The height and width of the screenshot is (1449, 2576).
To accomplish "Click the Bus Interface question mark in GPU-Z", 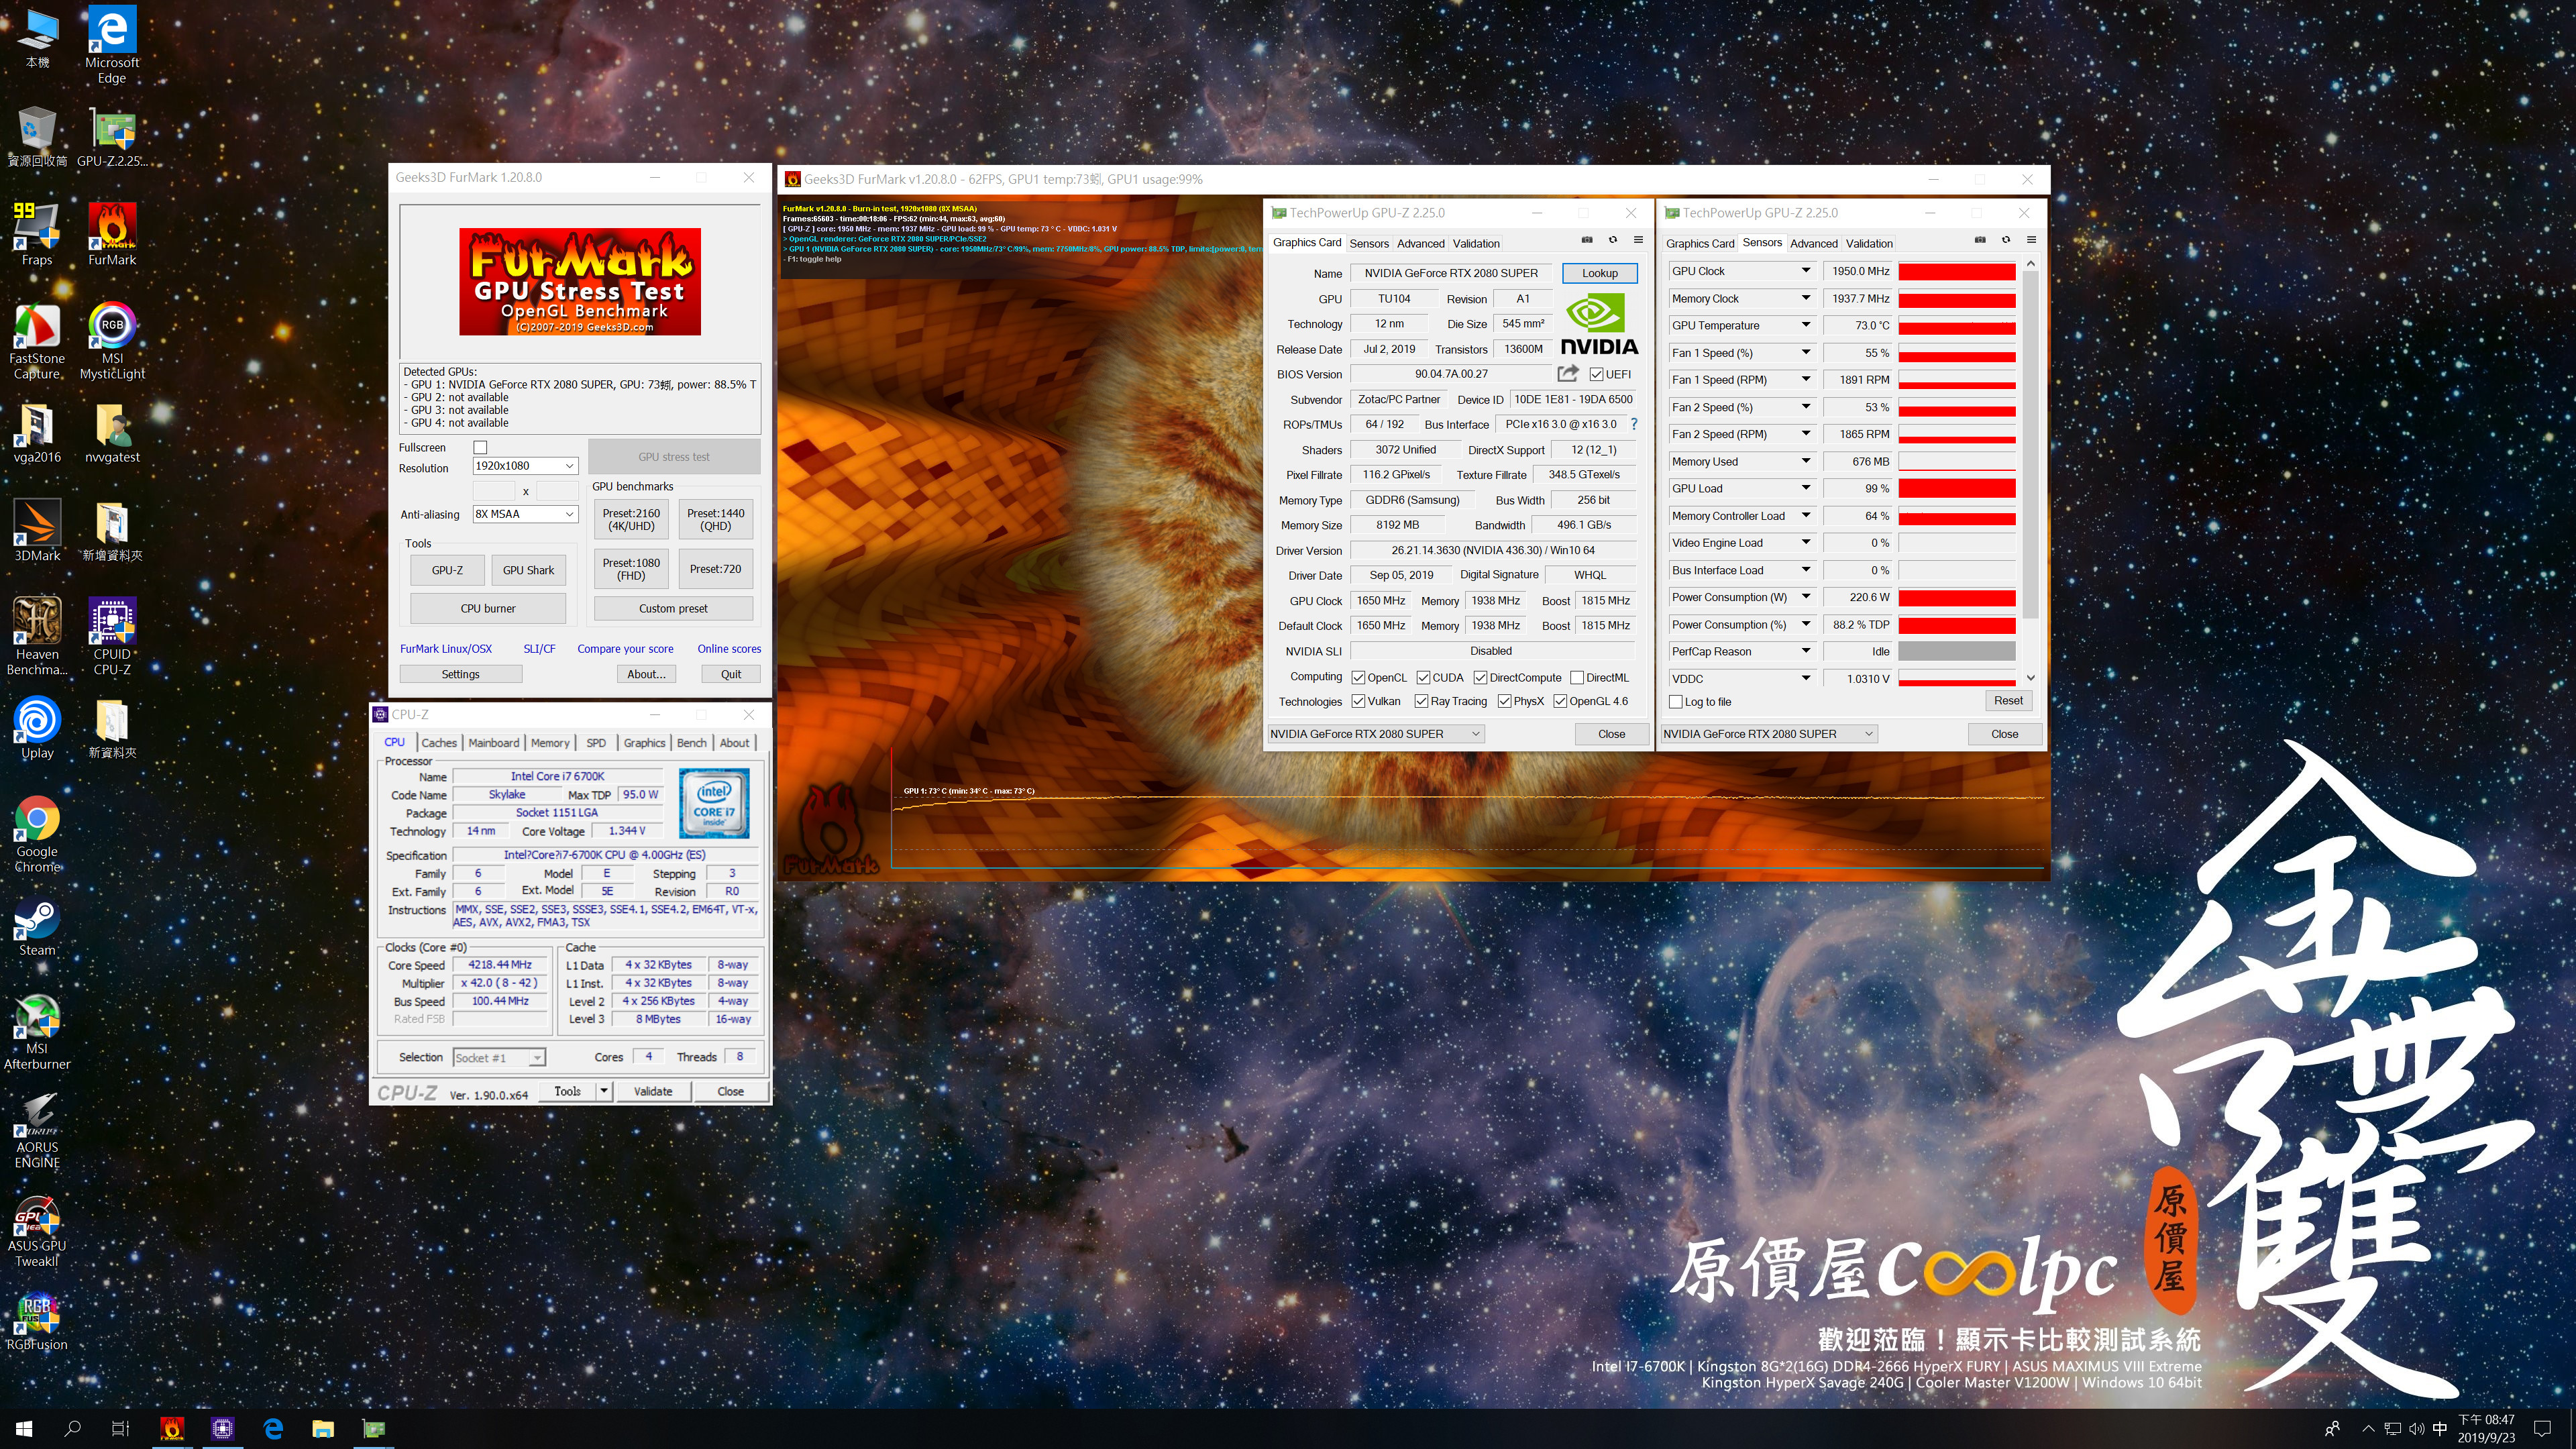I will (1633, 424).
